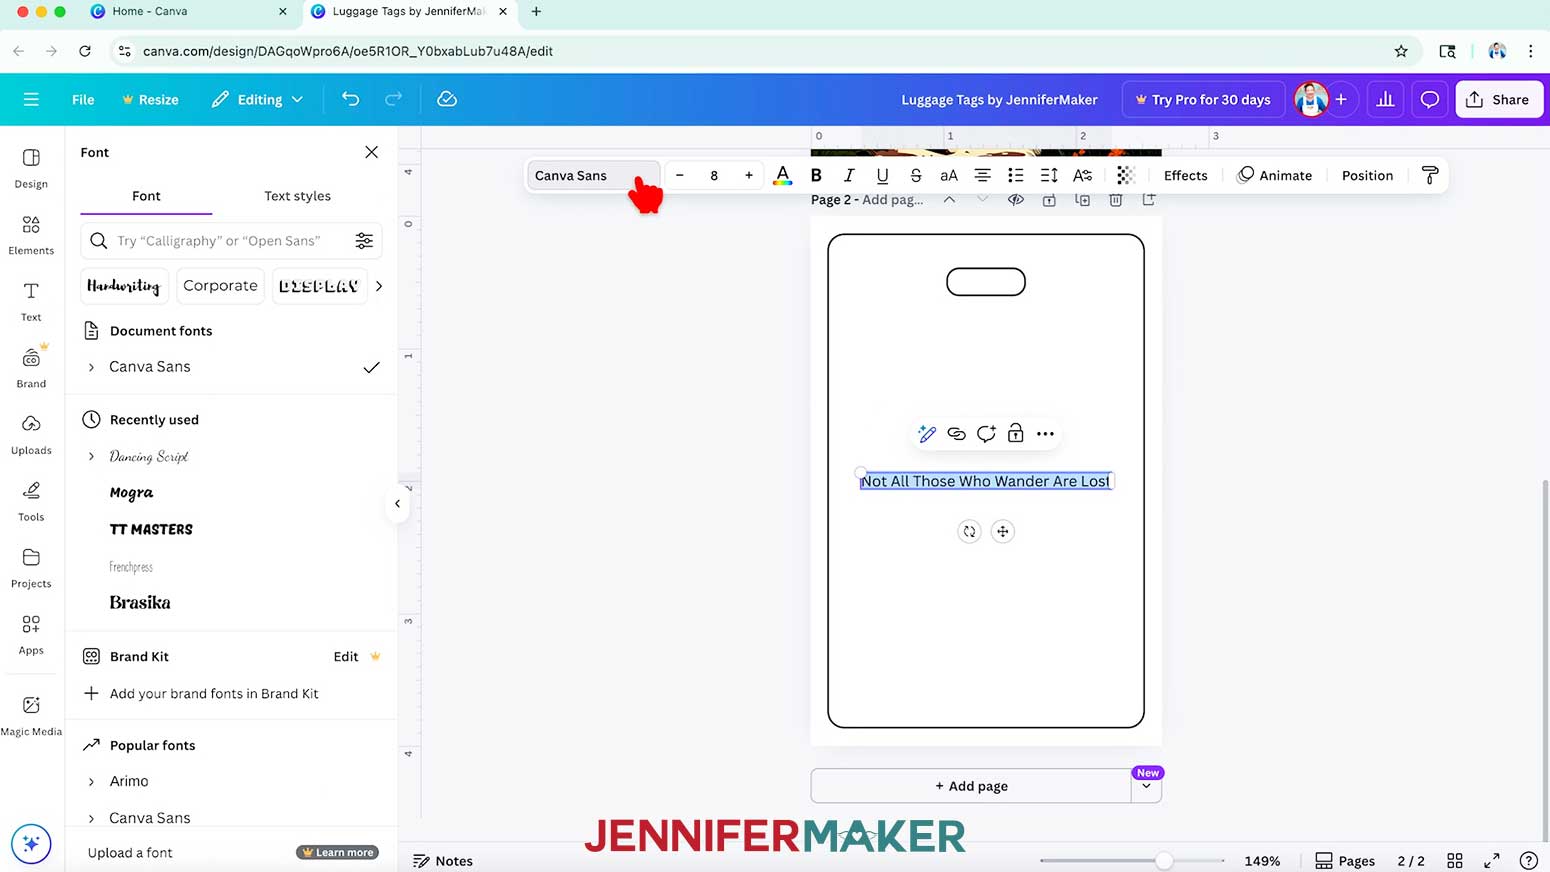The width and height of the screenshot is (1550, 872).
Task: Open the Resize menu
Action: 150,99
